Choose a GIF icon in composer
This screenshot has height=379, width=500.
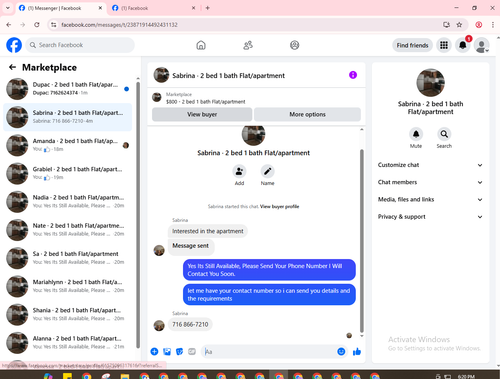(192, 351)
